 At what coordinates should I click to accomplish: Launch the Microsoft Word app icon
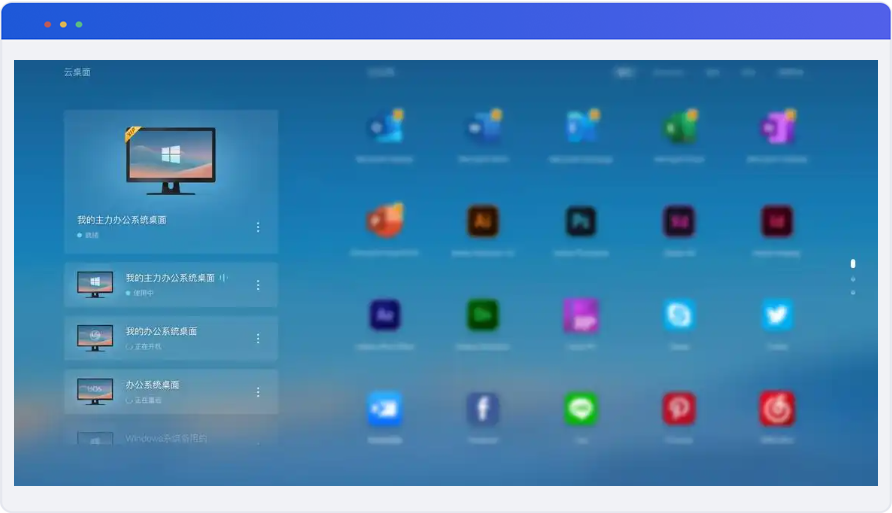tap(484, 127)
